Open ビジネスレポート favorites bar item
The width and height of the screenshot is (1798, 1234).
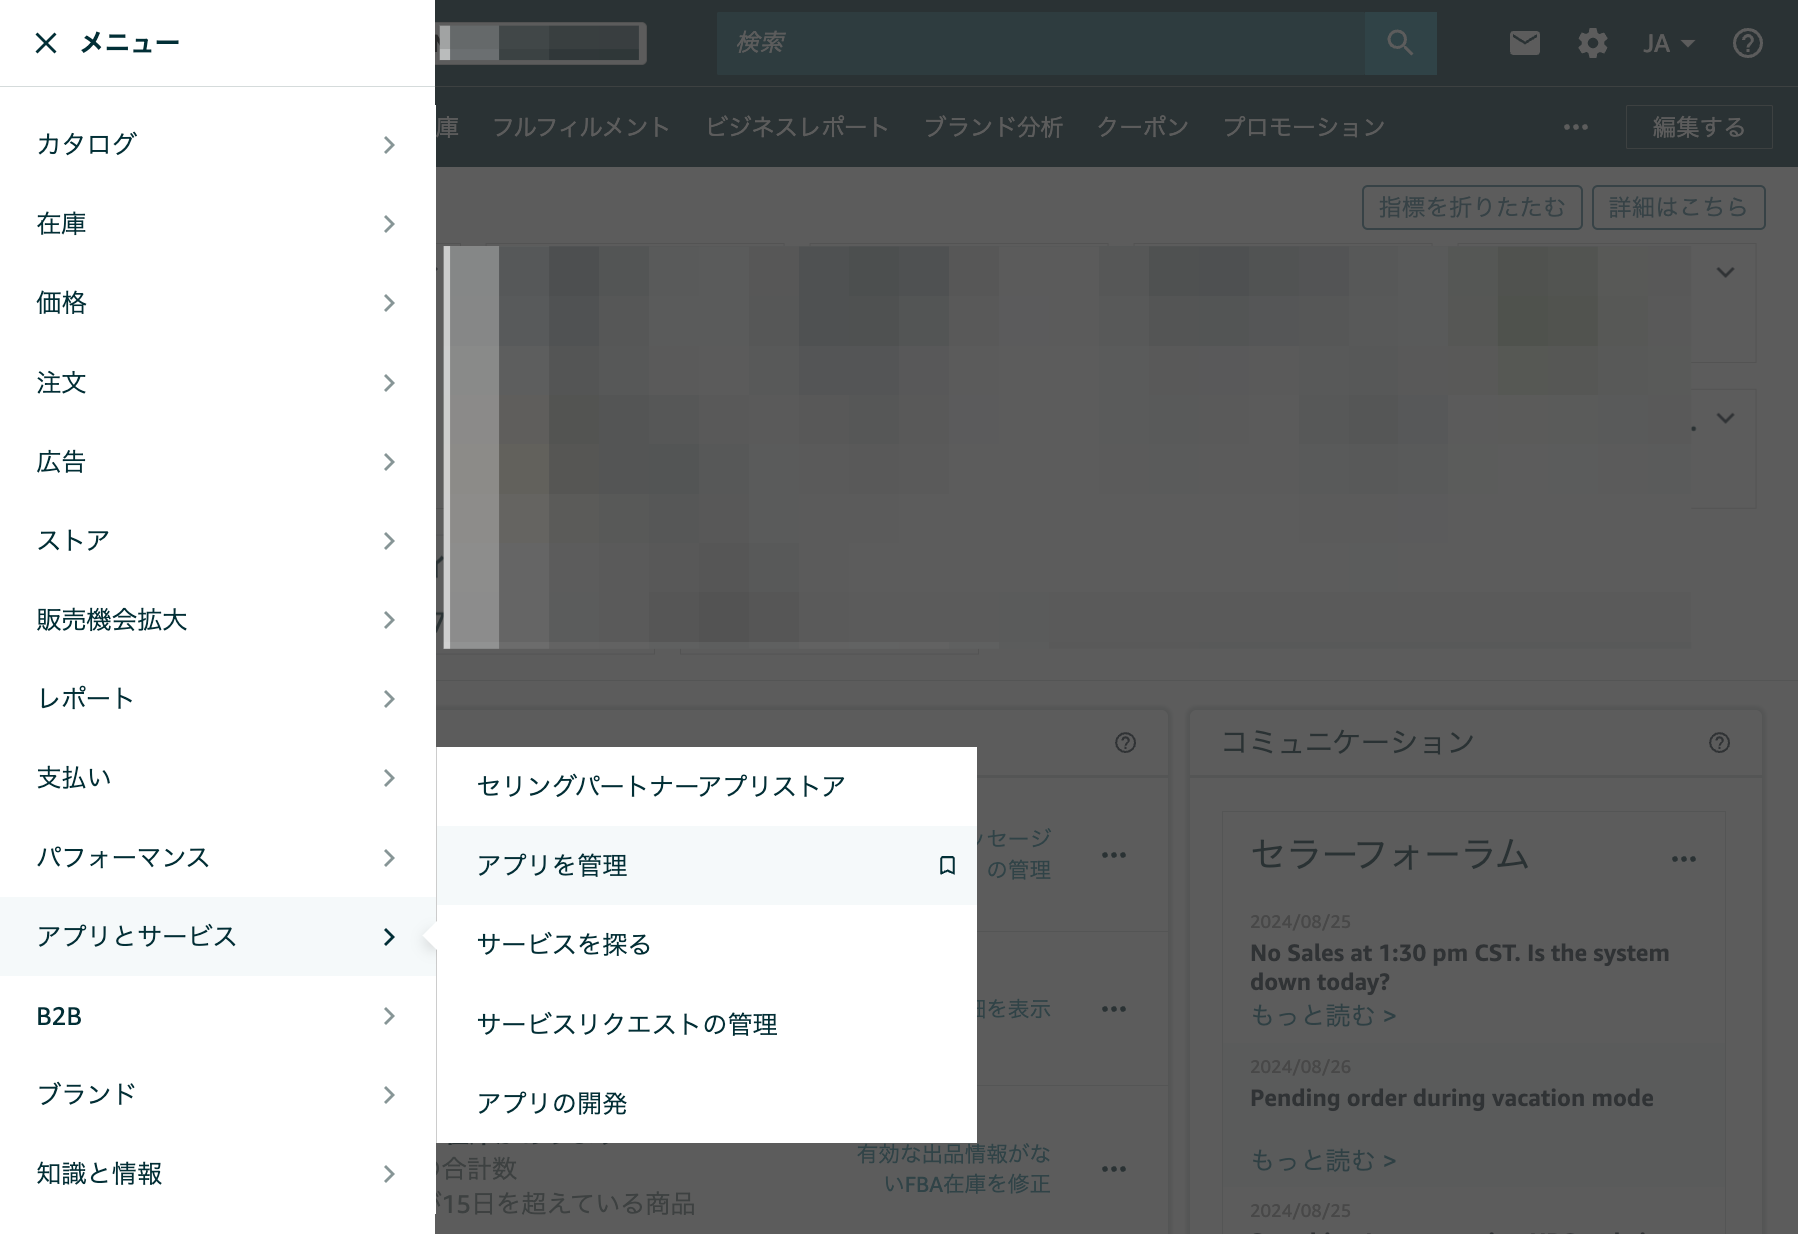click(x=797, y=127)
